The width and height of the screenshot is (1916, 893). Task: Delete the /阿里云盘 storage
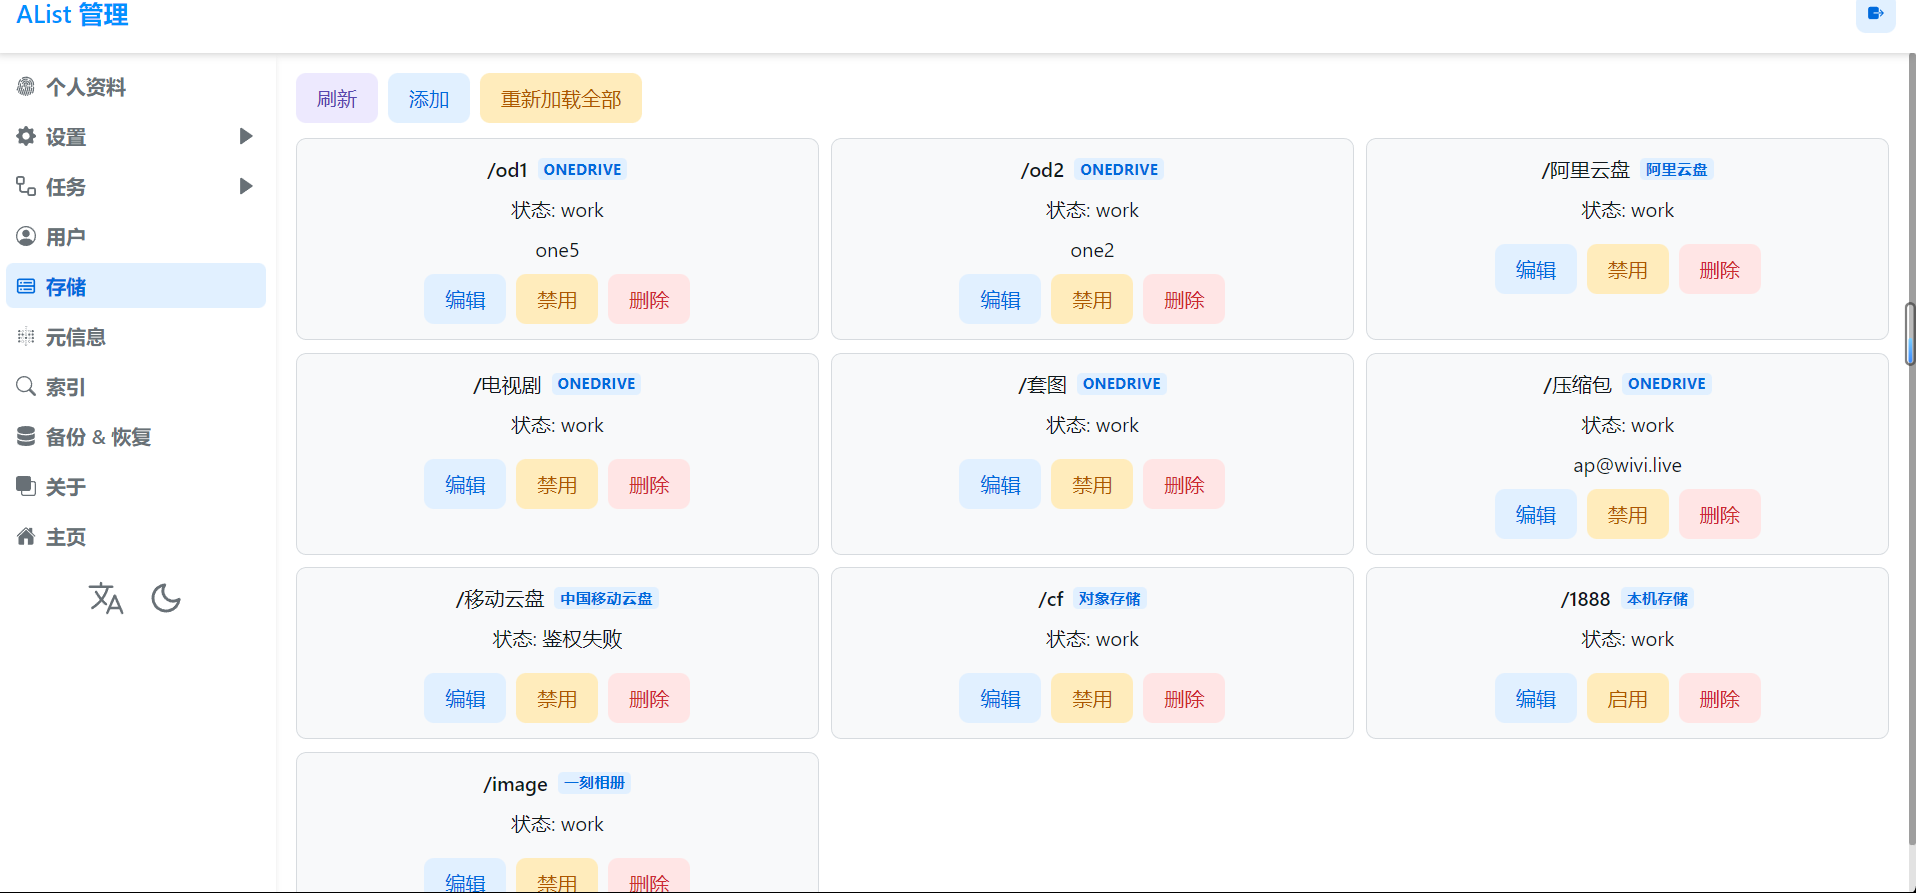[x=1720, y=269]
